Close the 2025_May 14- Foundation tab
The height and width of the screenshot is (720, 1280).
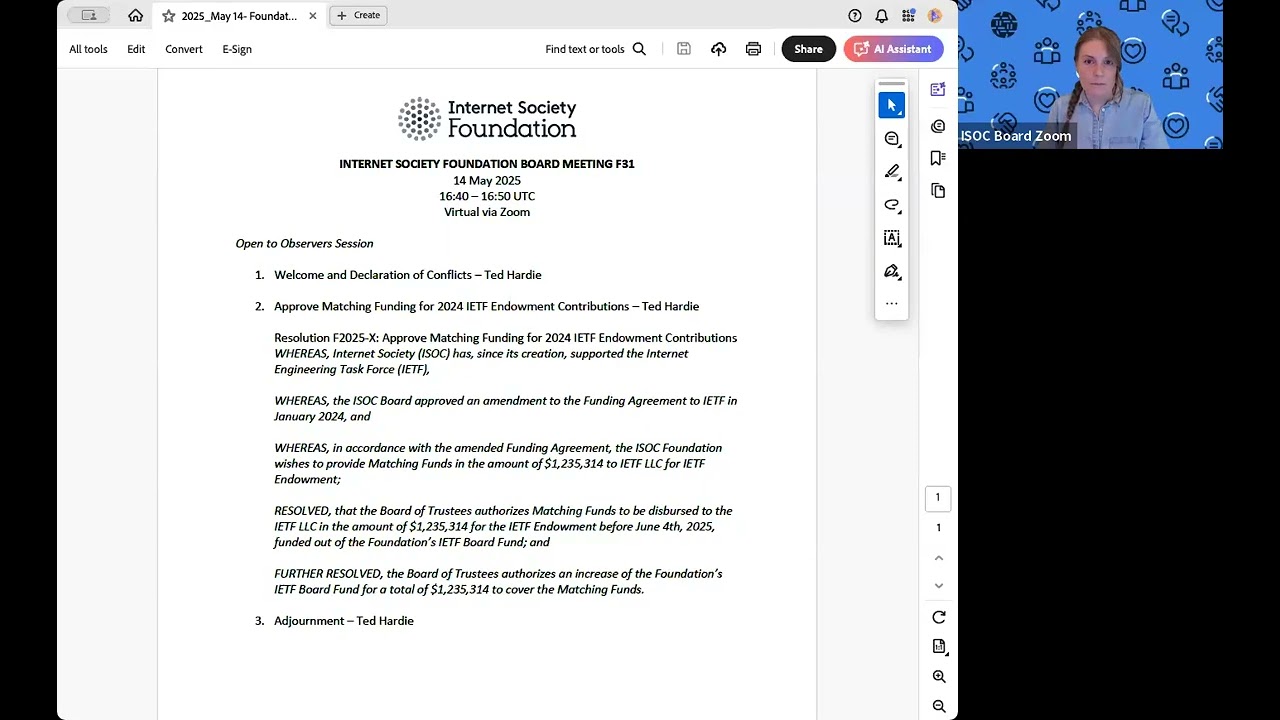pos(313,16)
